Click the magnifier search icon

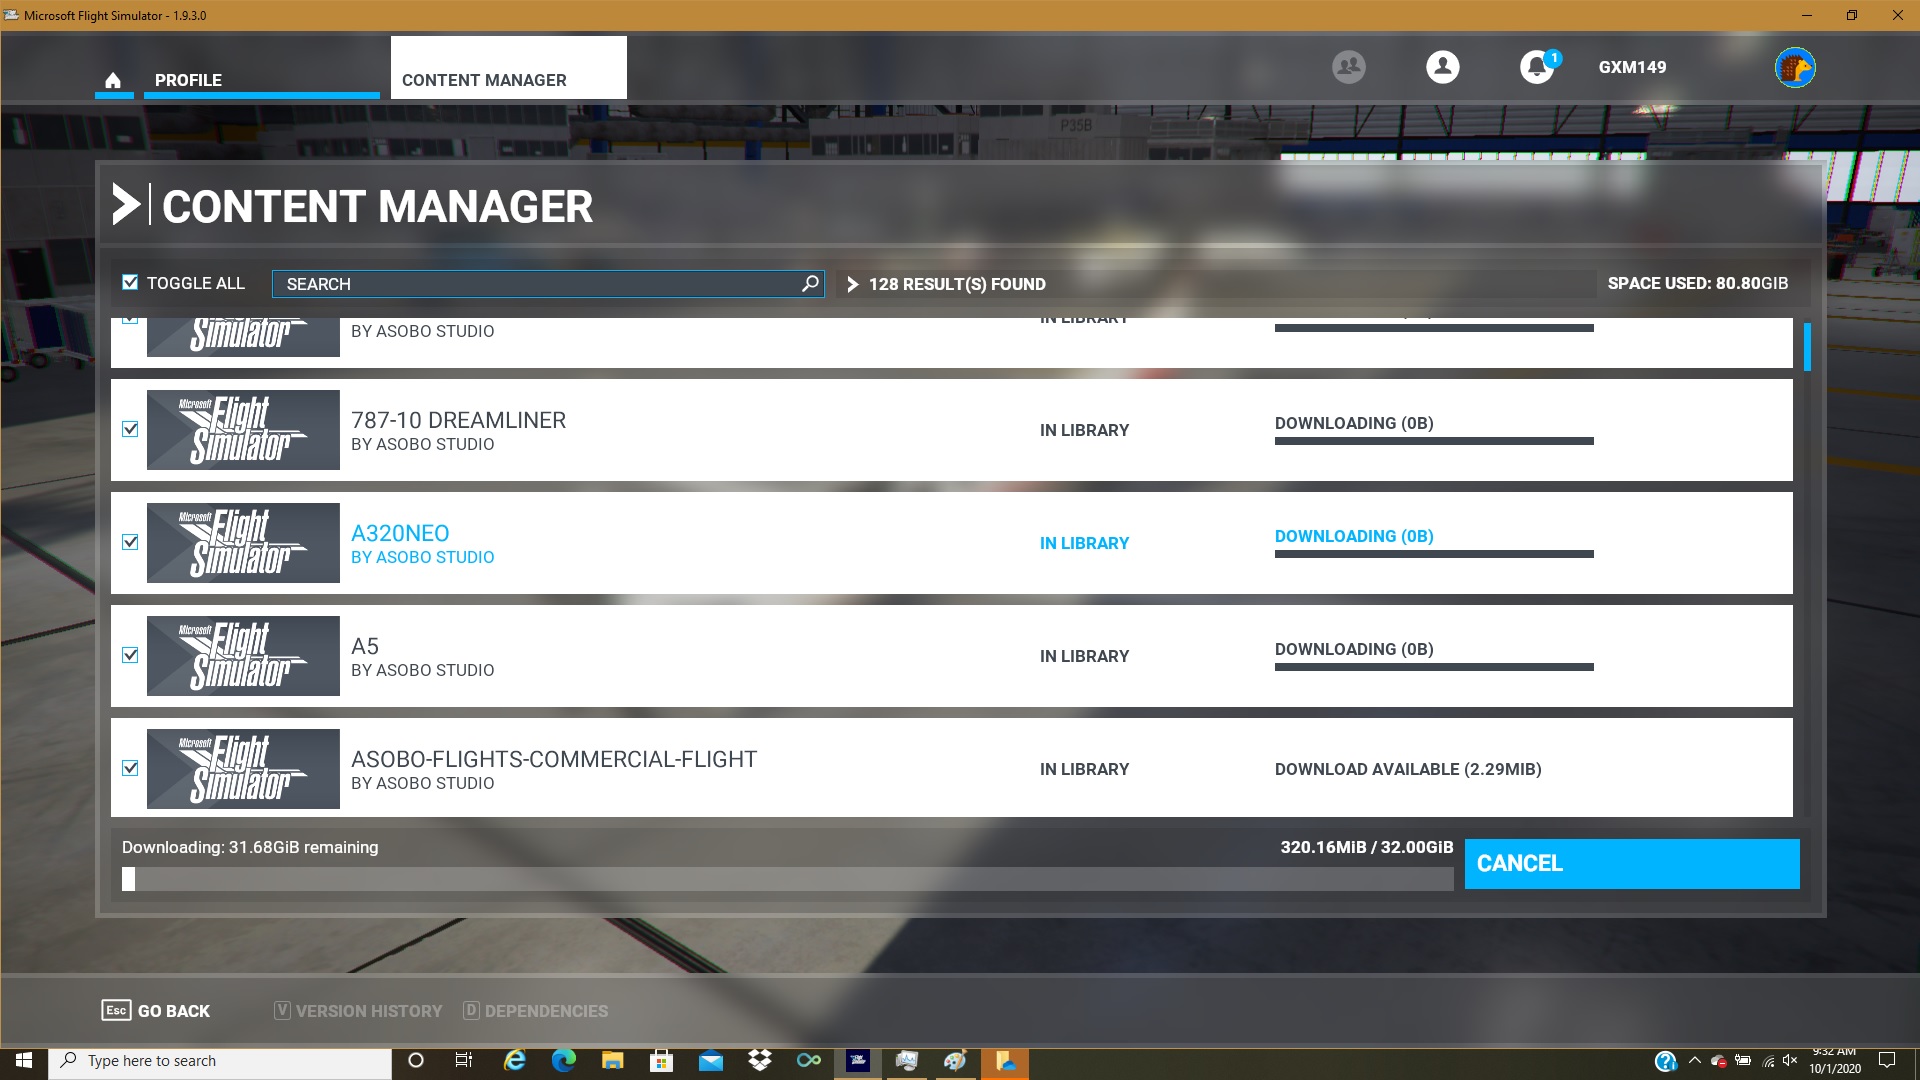point(810,283)
